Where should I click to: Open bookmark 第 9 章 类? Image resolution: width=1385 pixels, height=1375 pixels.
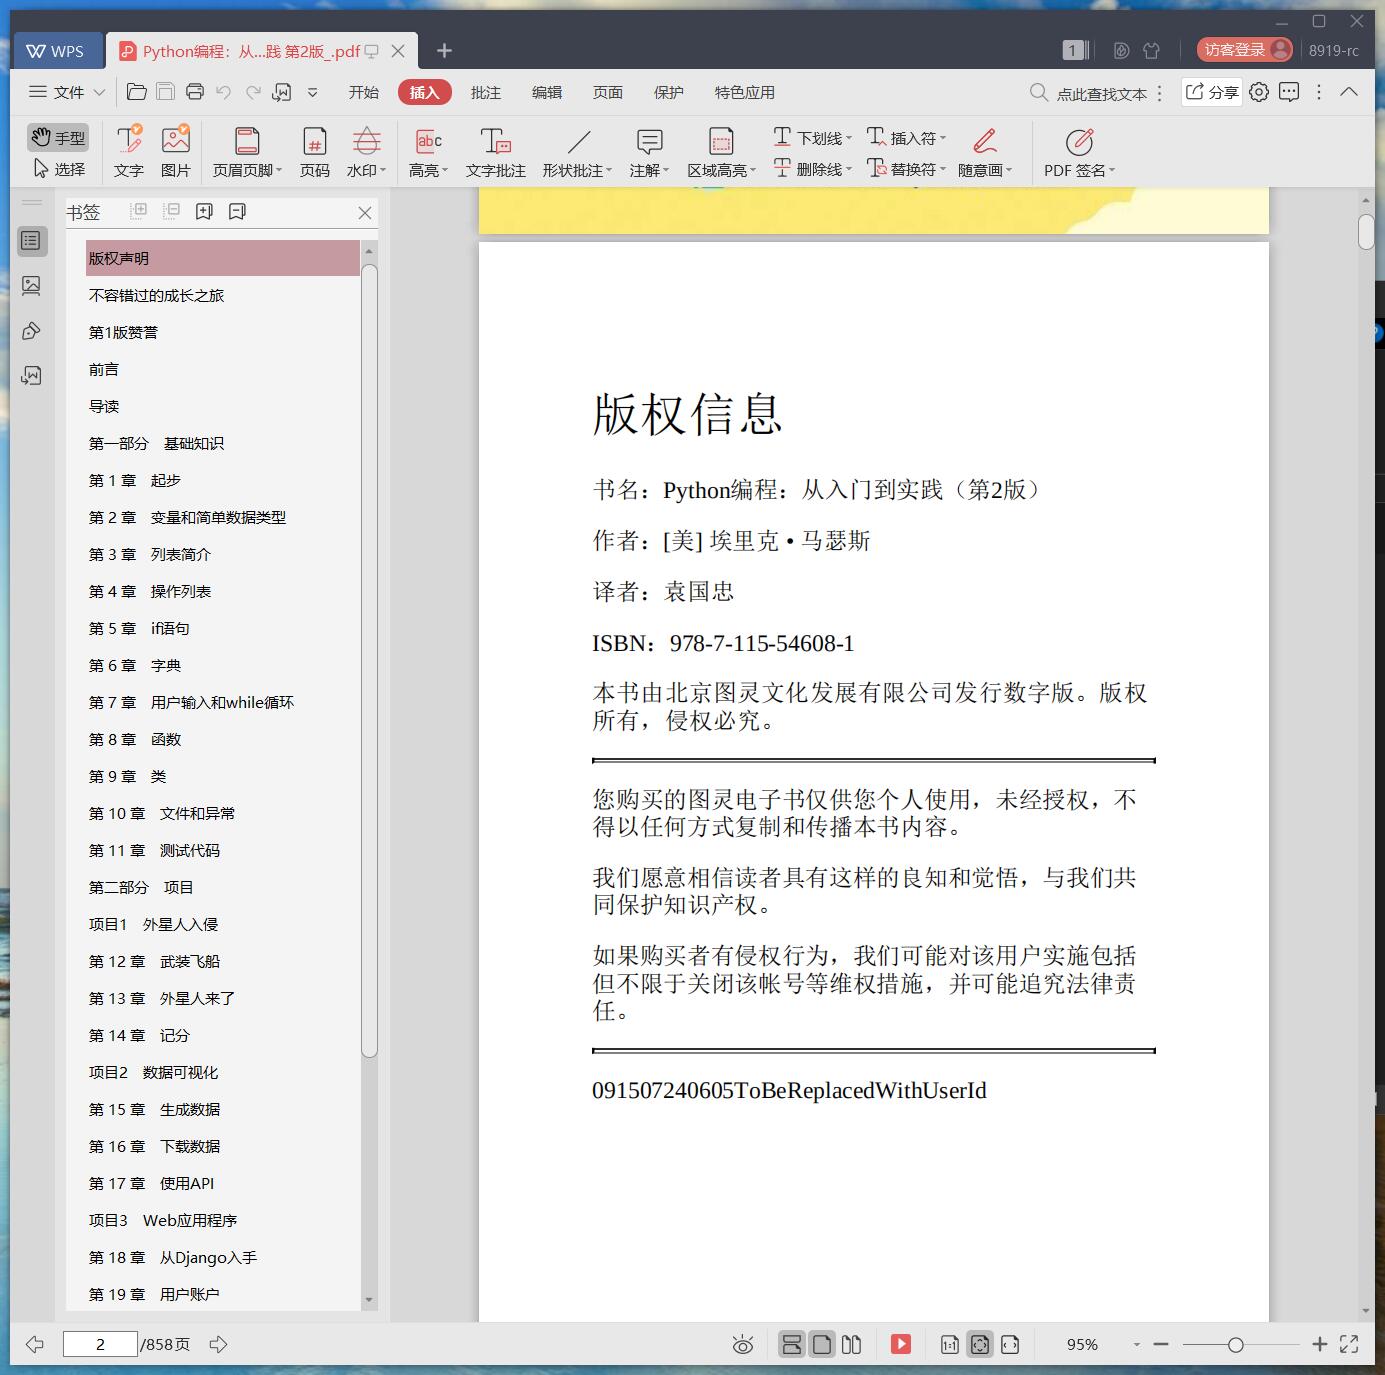[128, 776]
